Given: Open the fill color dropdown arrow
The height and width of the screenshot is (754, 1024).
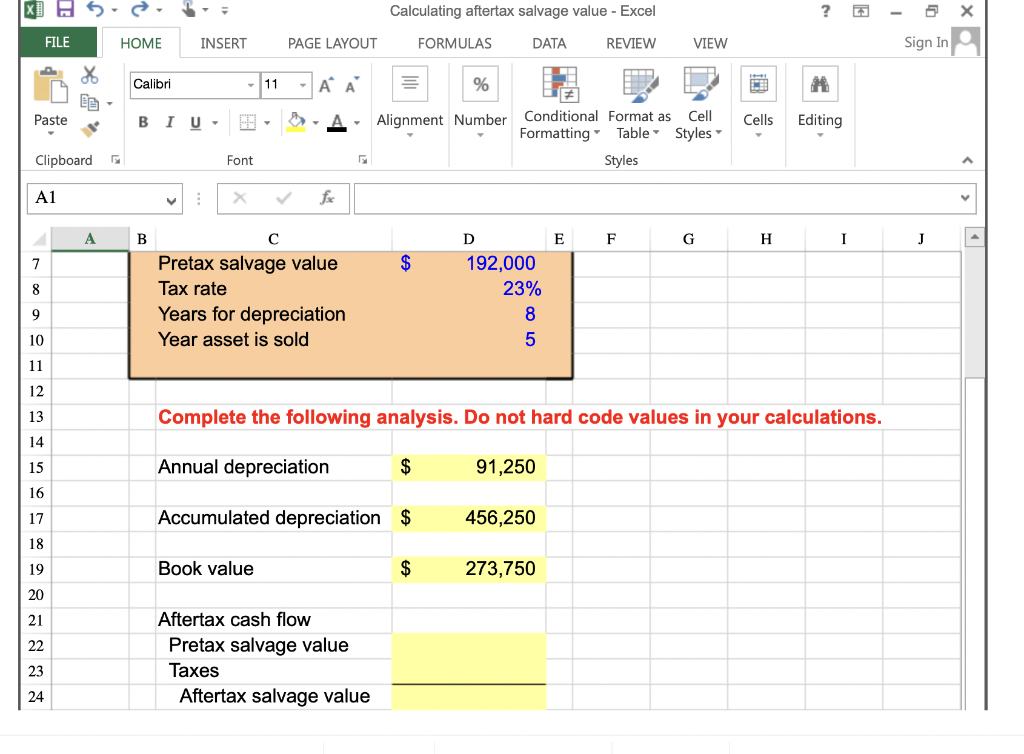Looking at the screenshot, I should 315,123.
